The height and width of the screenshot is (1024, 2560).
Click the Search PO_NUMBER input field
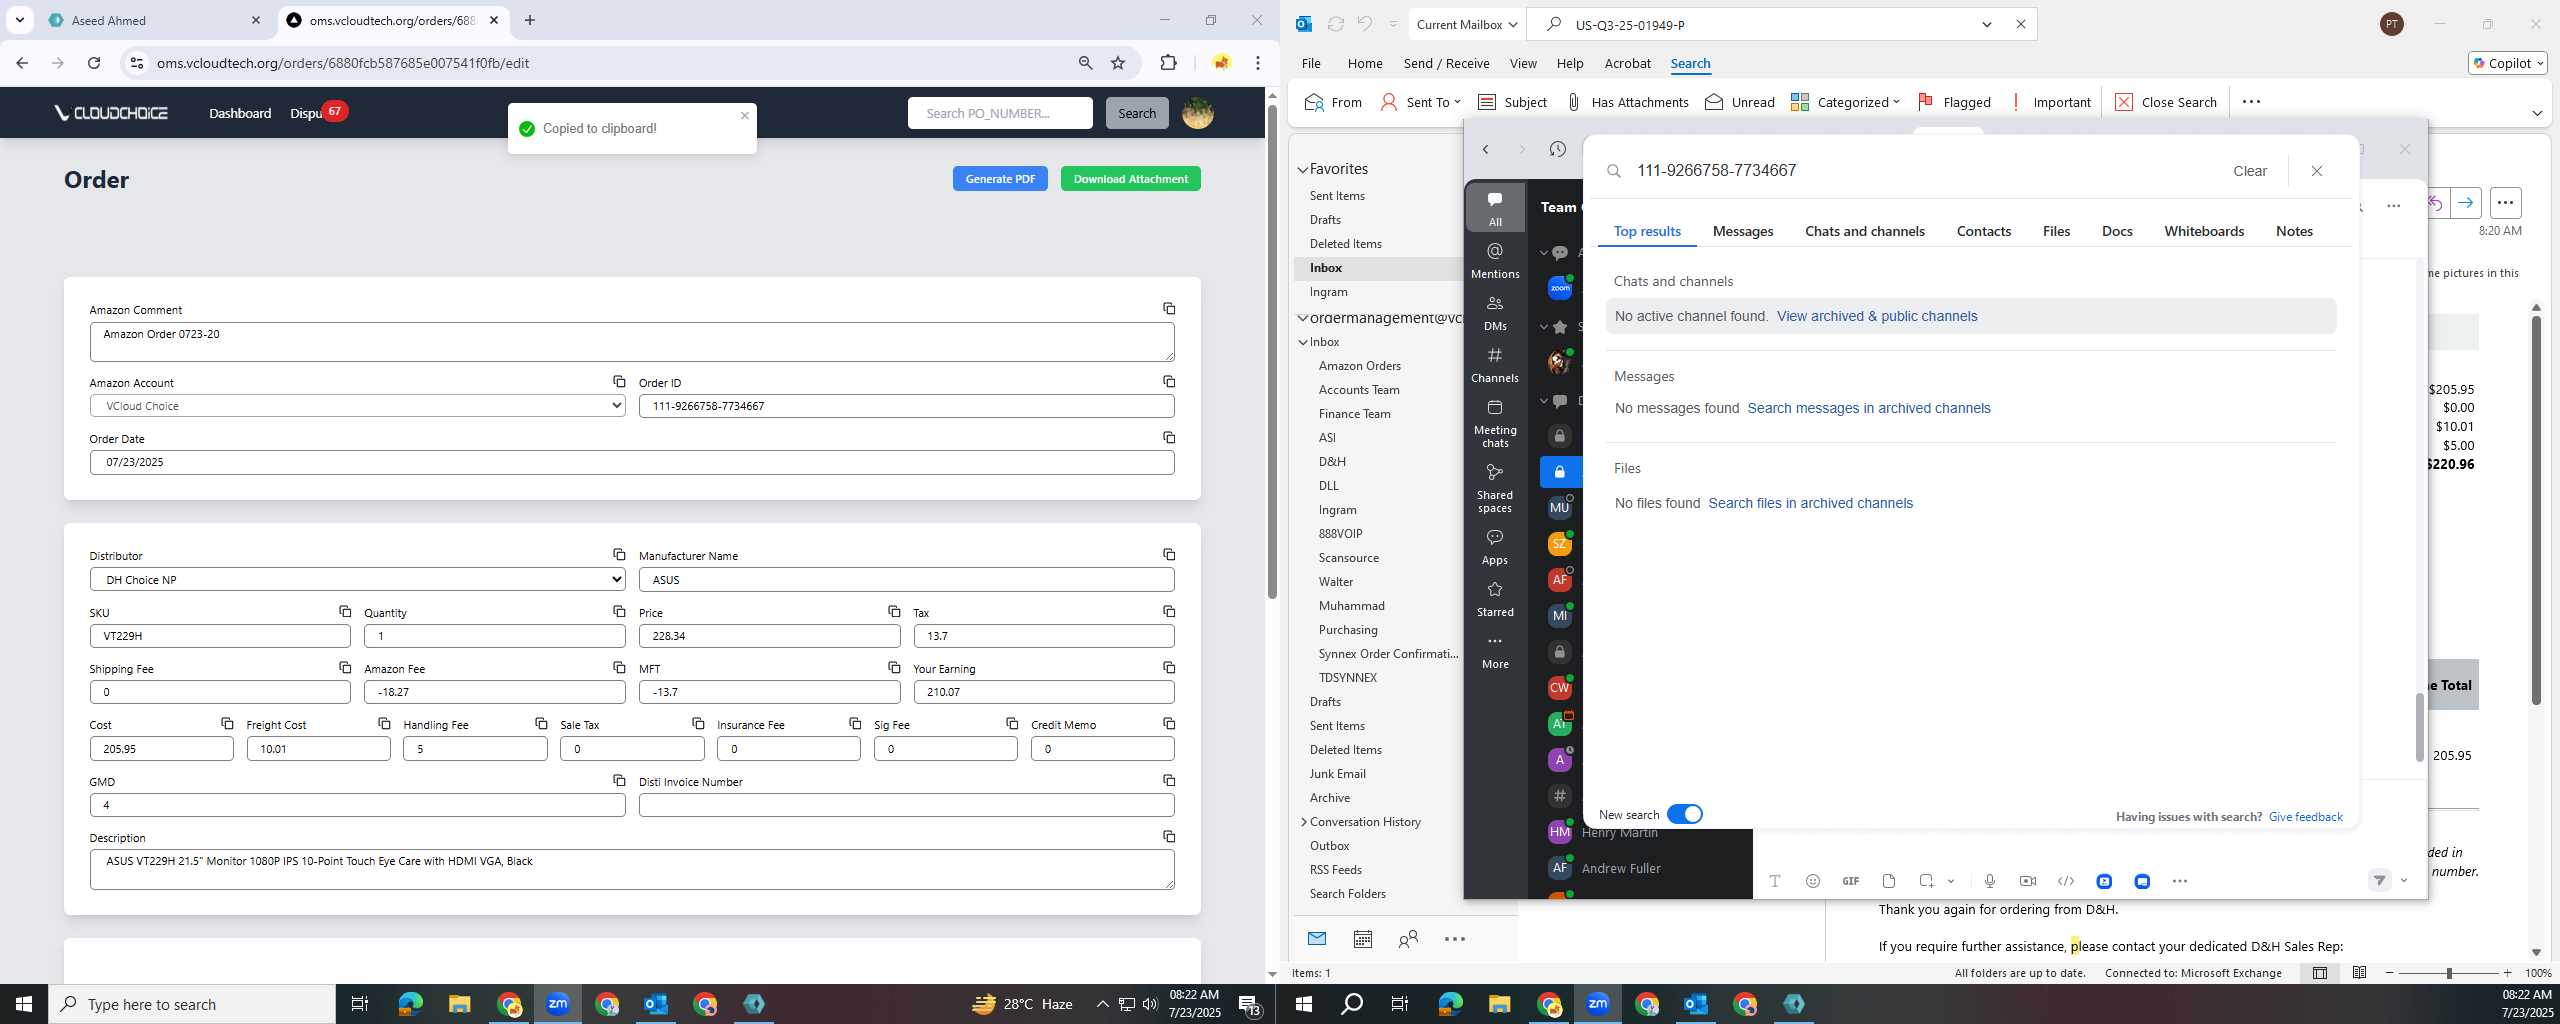[x=1000, y=113]
